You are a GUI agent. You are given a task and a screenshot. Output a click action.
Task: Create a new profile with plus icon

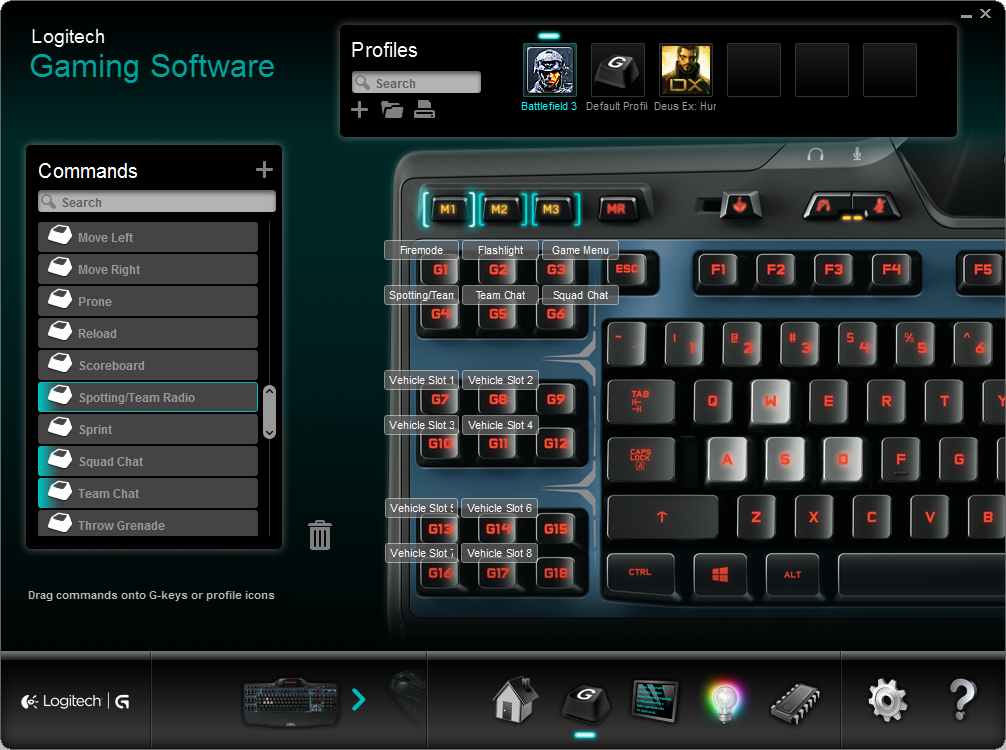pyautogui.click(x=359, y=110)
